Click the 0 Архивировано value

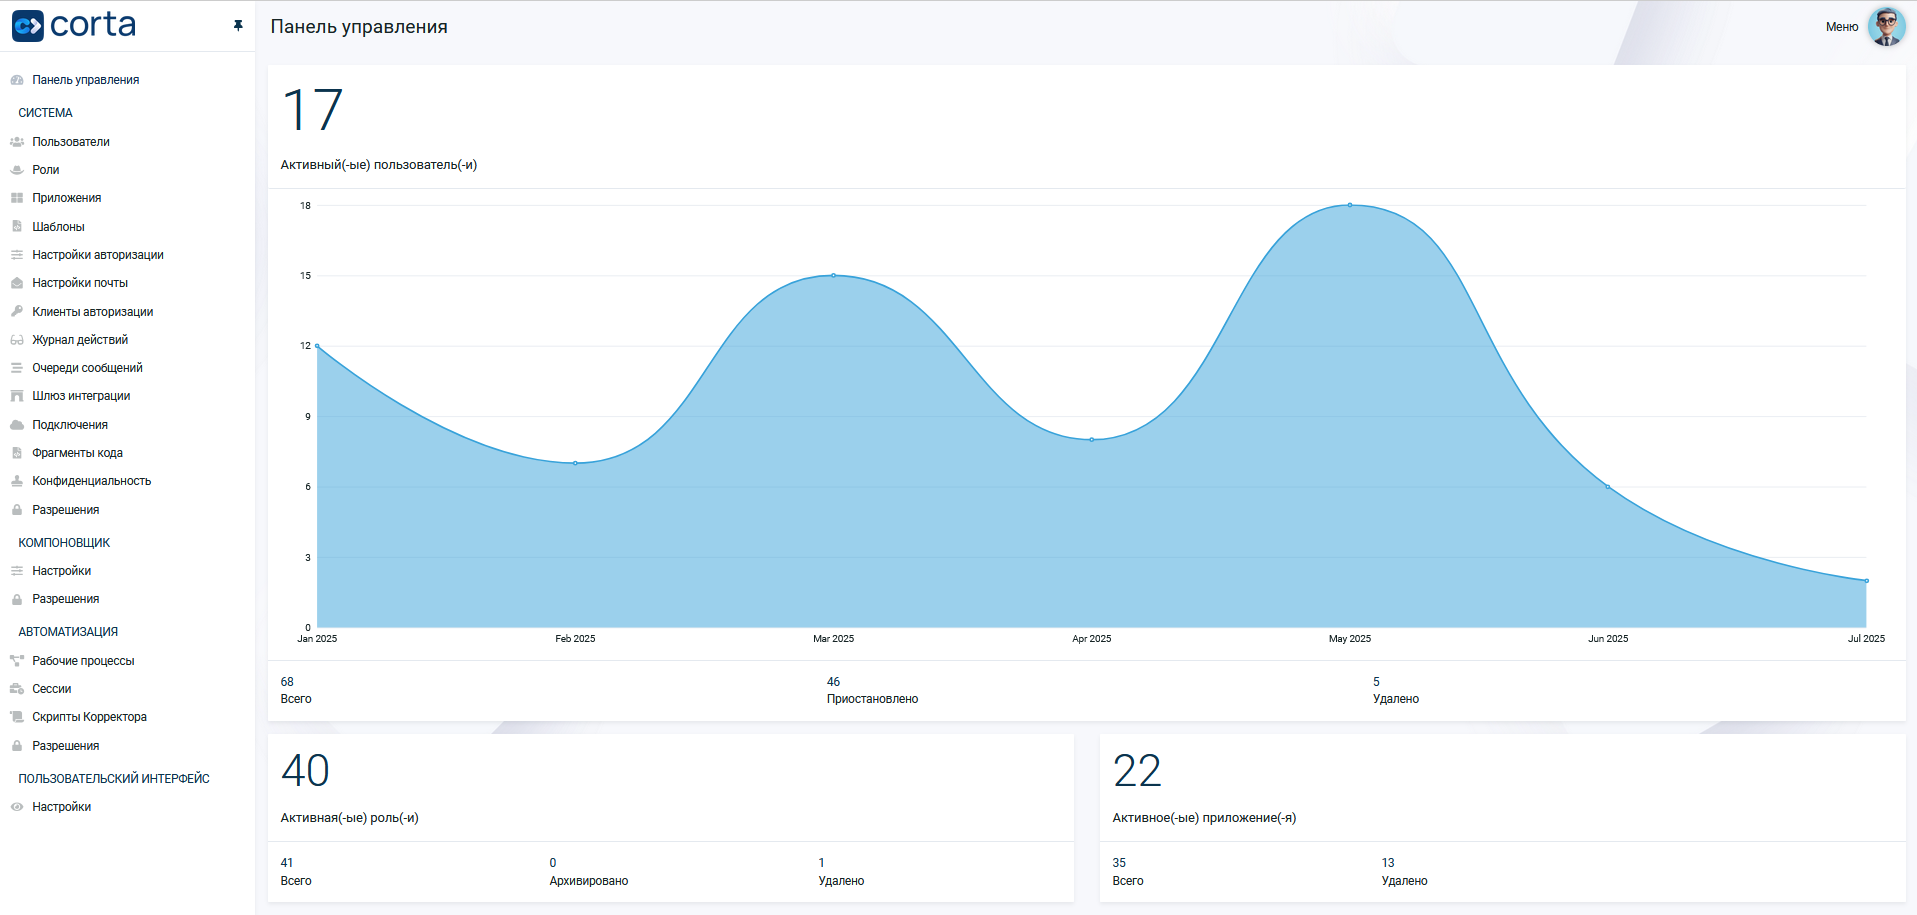click(x=553, y=863)
